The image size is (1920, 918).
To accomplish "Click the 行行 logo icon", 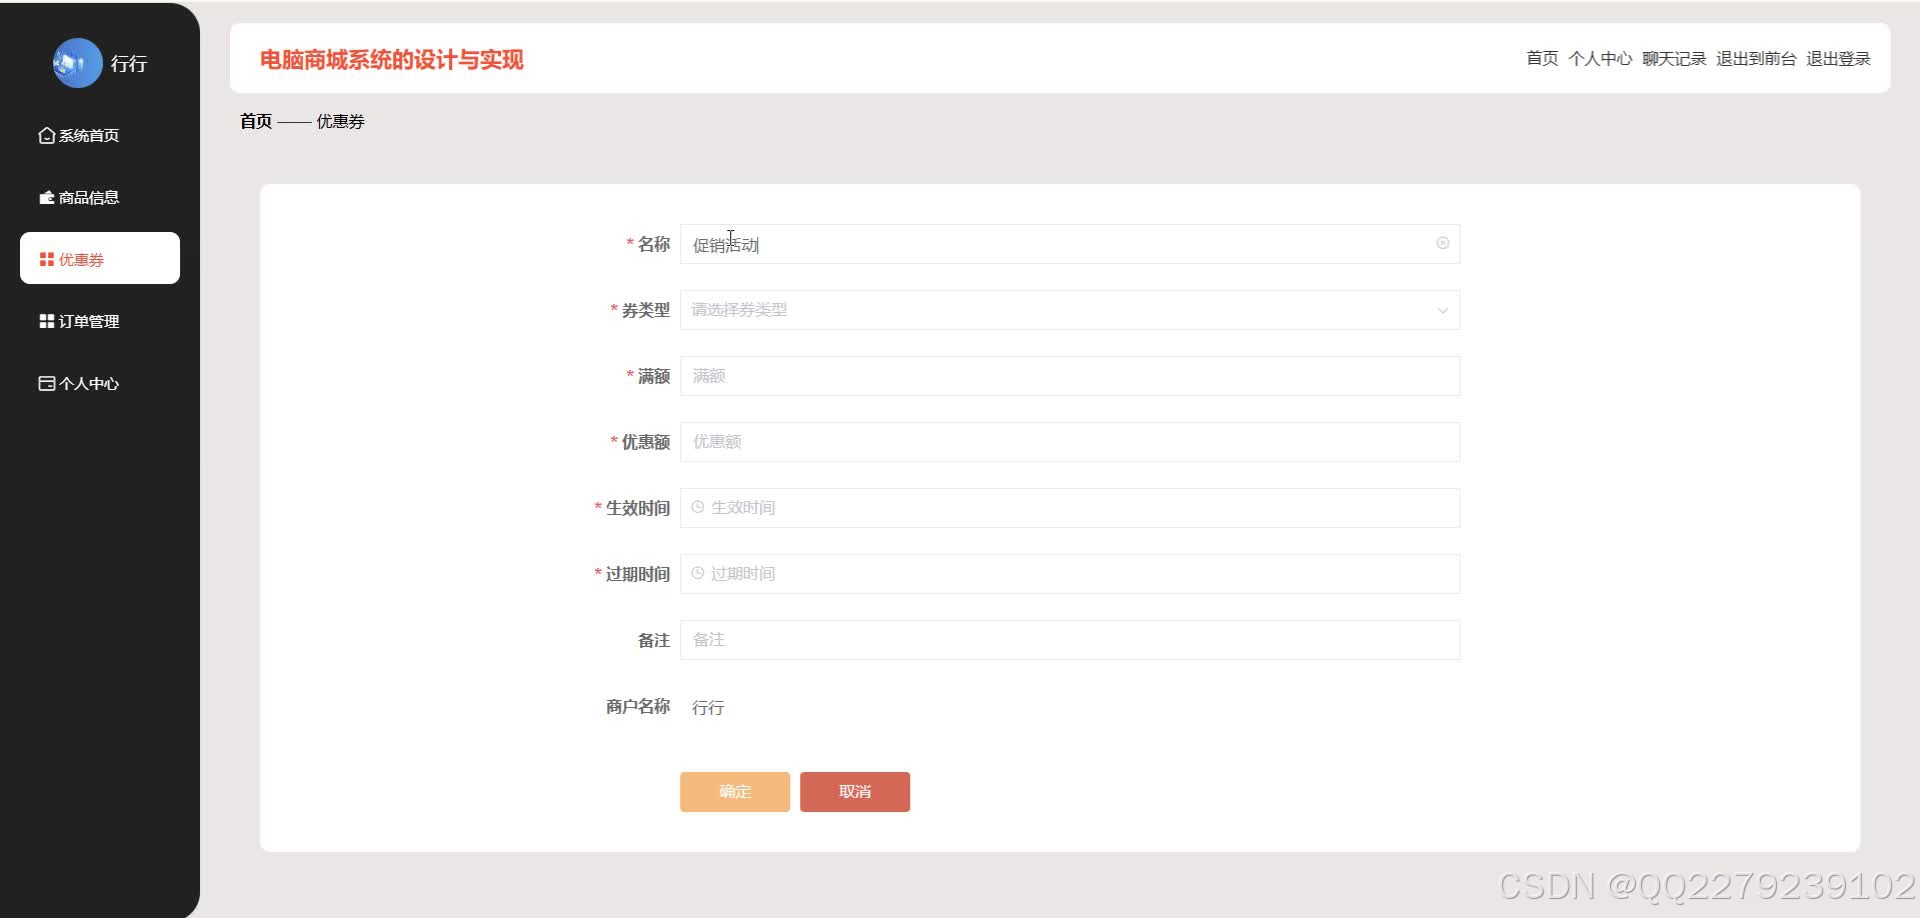I will [78, 62].
